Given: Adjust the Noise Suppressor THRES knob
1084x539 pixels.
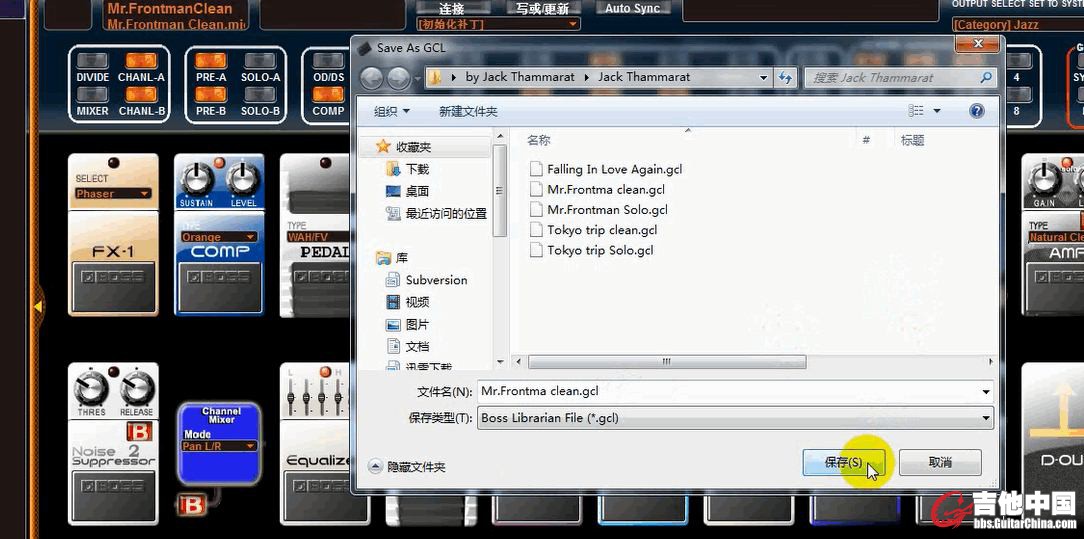Looking at the screenshot, I should click(91, 390).
